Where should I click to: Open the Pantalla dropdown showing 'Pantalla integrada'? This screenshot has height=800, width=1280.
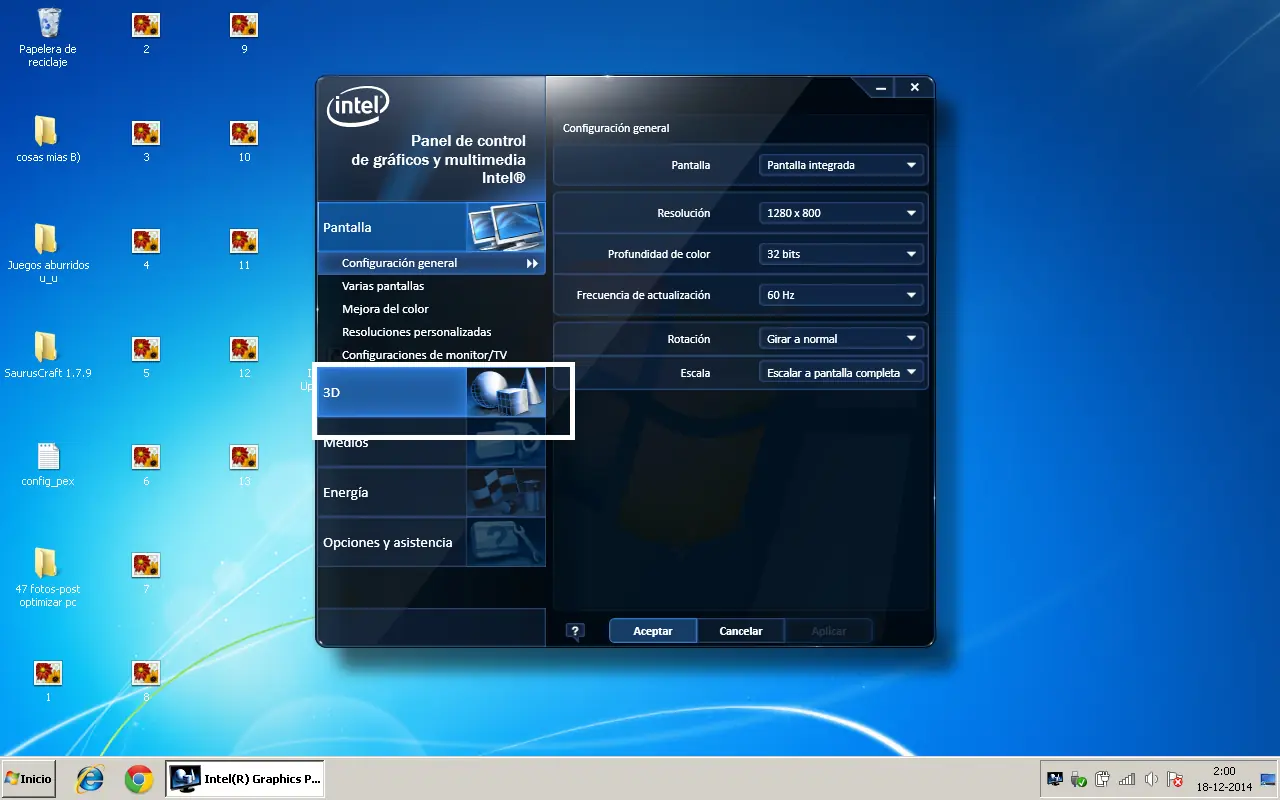[x=841, y=165]
